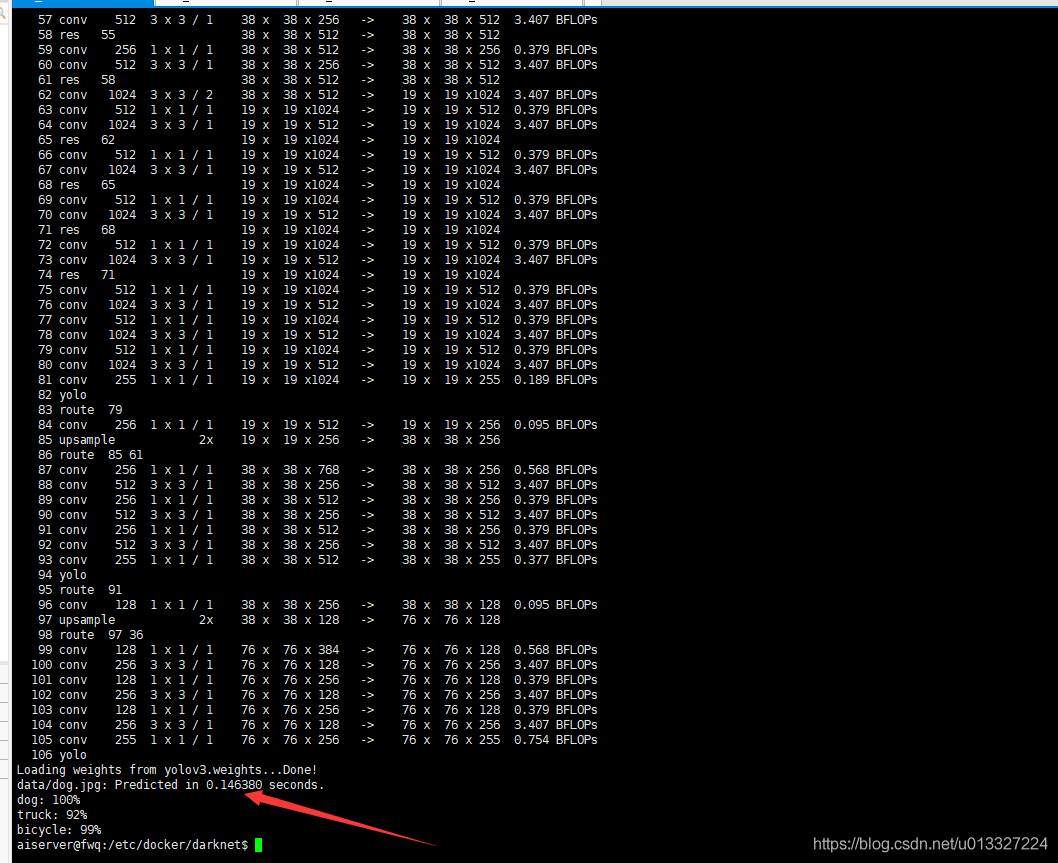Click the '76 x 76 x 384' input size on line 99
This screenshot has height=863, width=1058.
click(x=290, y=650)
